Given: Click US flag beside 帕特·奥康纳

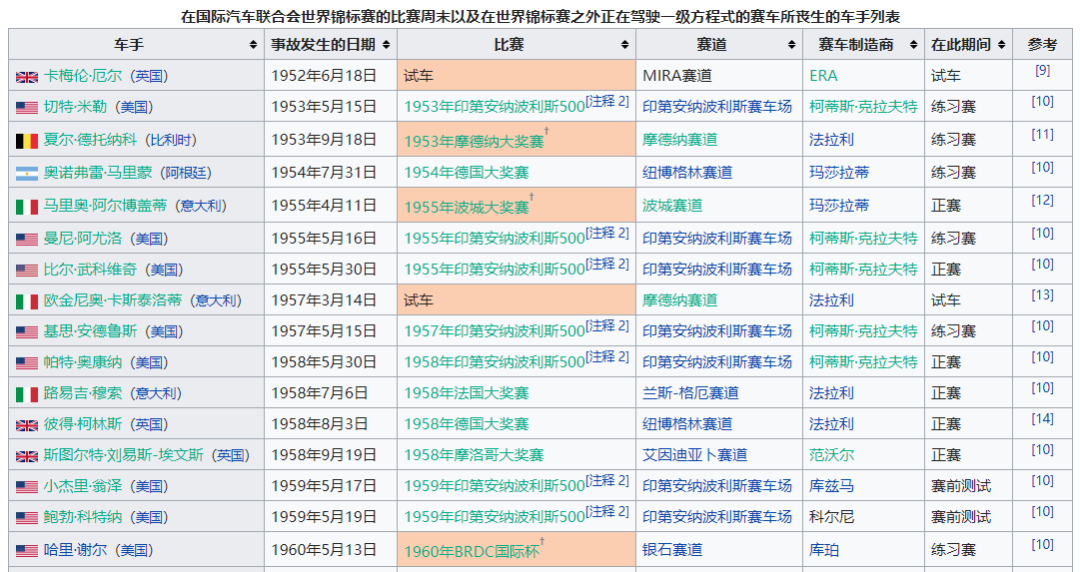Looking at the screenshot, I should tap(27, 363).
